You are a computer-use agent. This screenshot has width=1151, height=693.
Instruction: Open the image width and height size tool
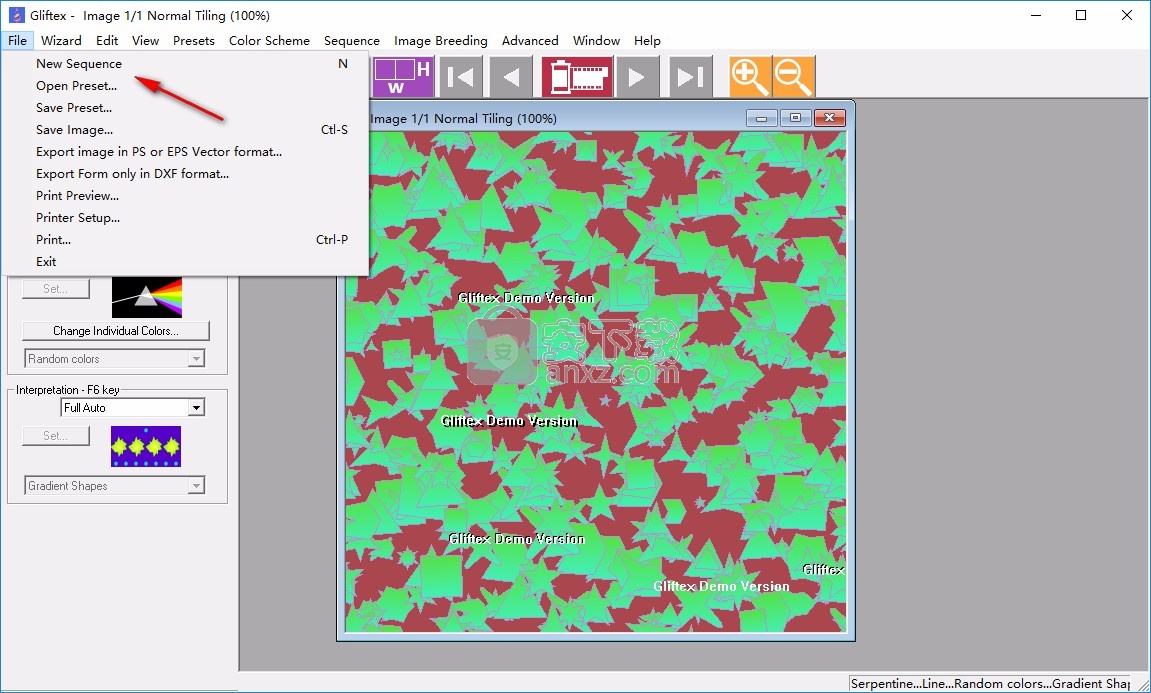(x=403, y=76)
